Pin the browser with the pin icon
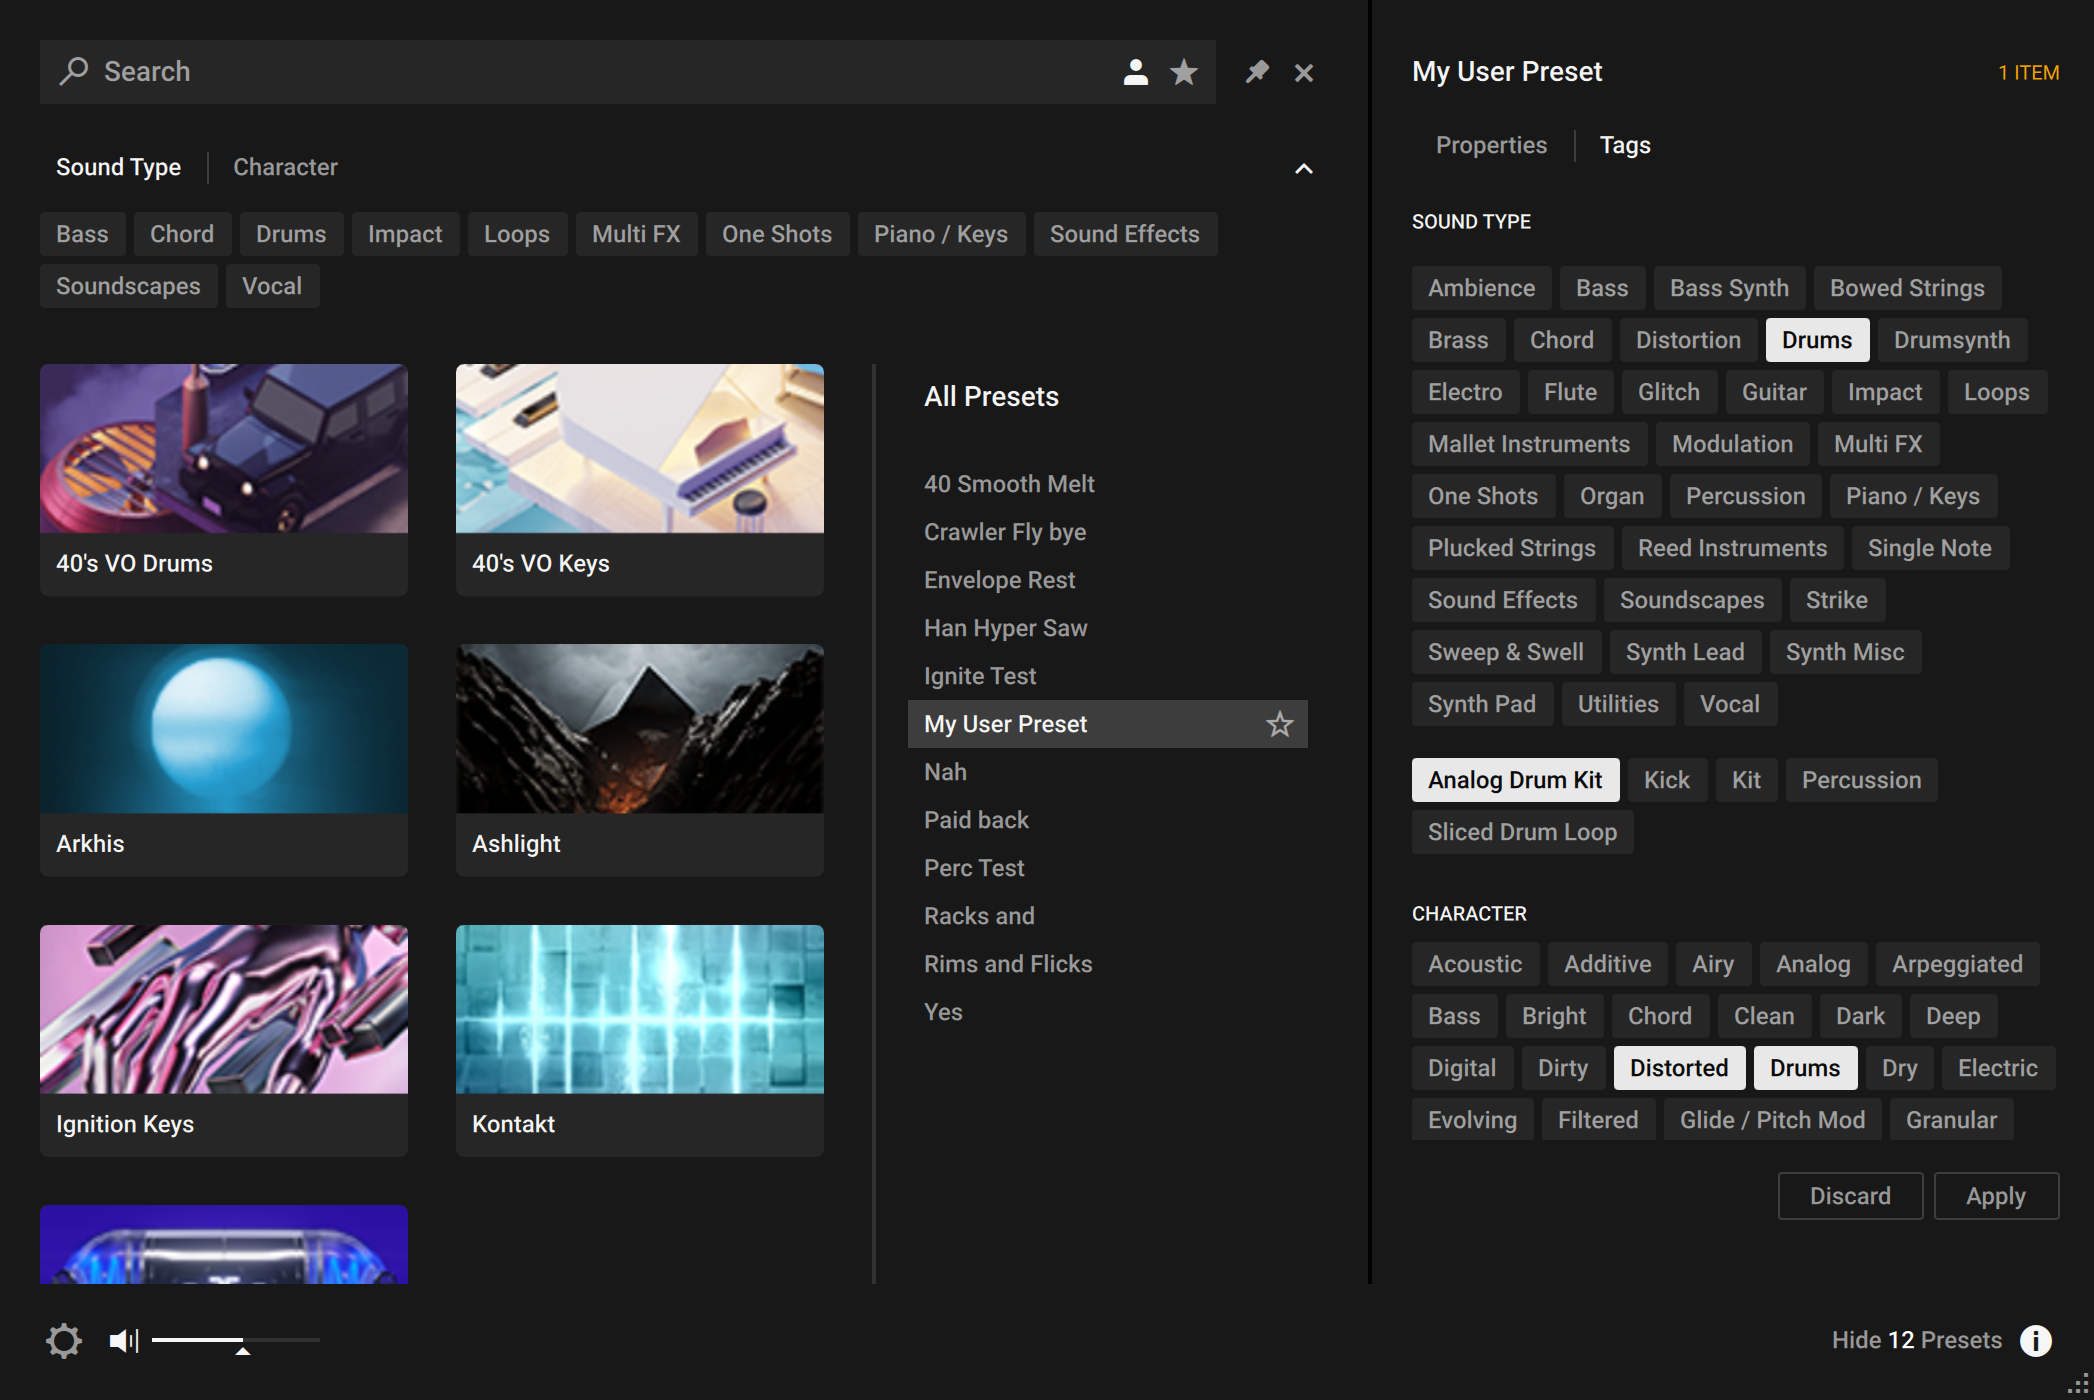The width and height of the screenshot is (2094, 1400). [x=1256, y=71]
